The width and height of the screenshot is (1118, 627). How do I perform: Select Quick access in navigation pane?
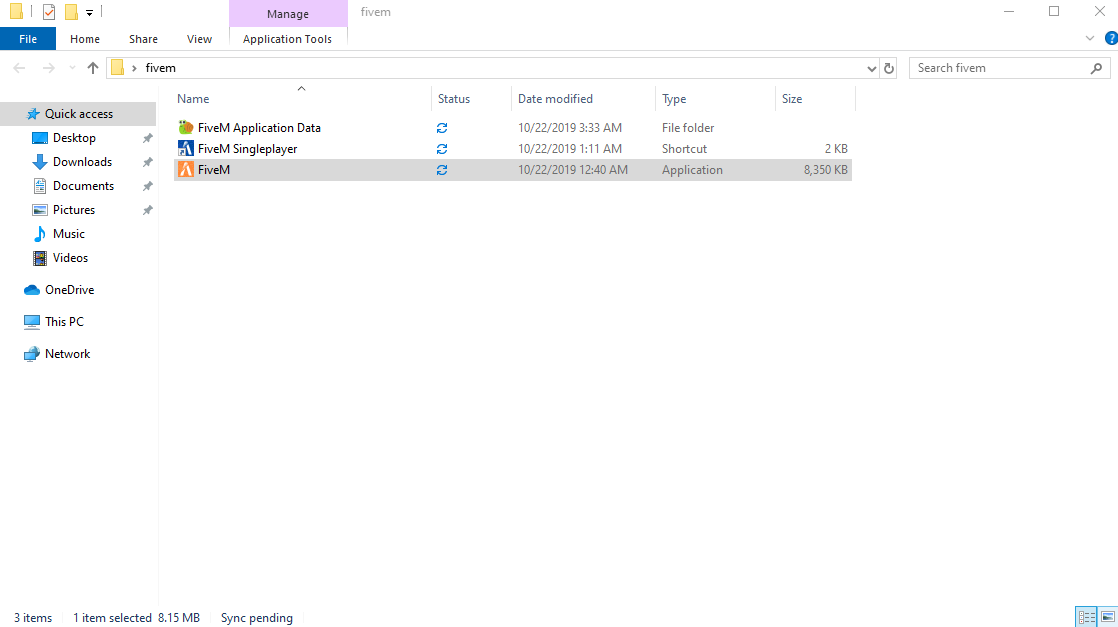click(x=78, y=113)
